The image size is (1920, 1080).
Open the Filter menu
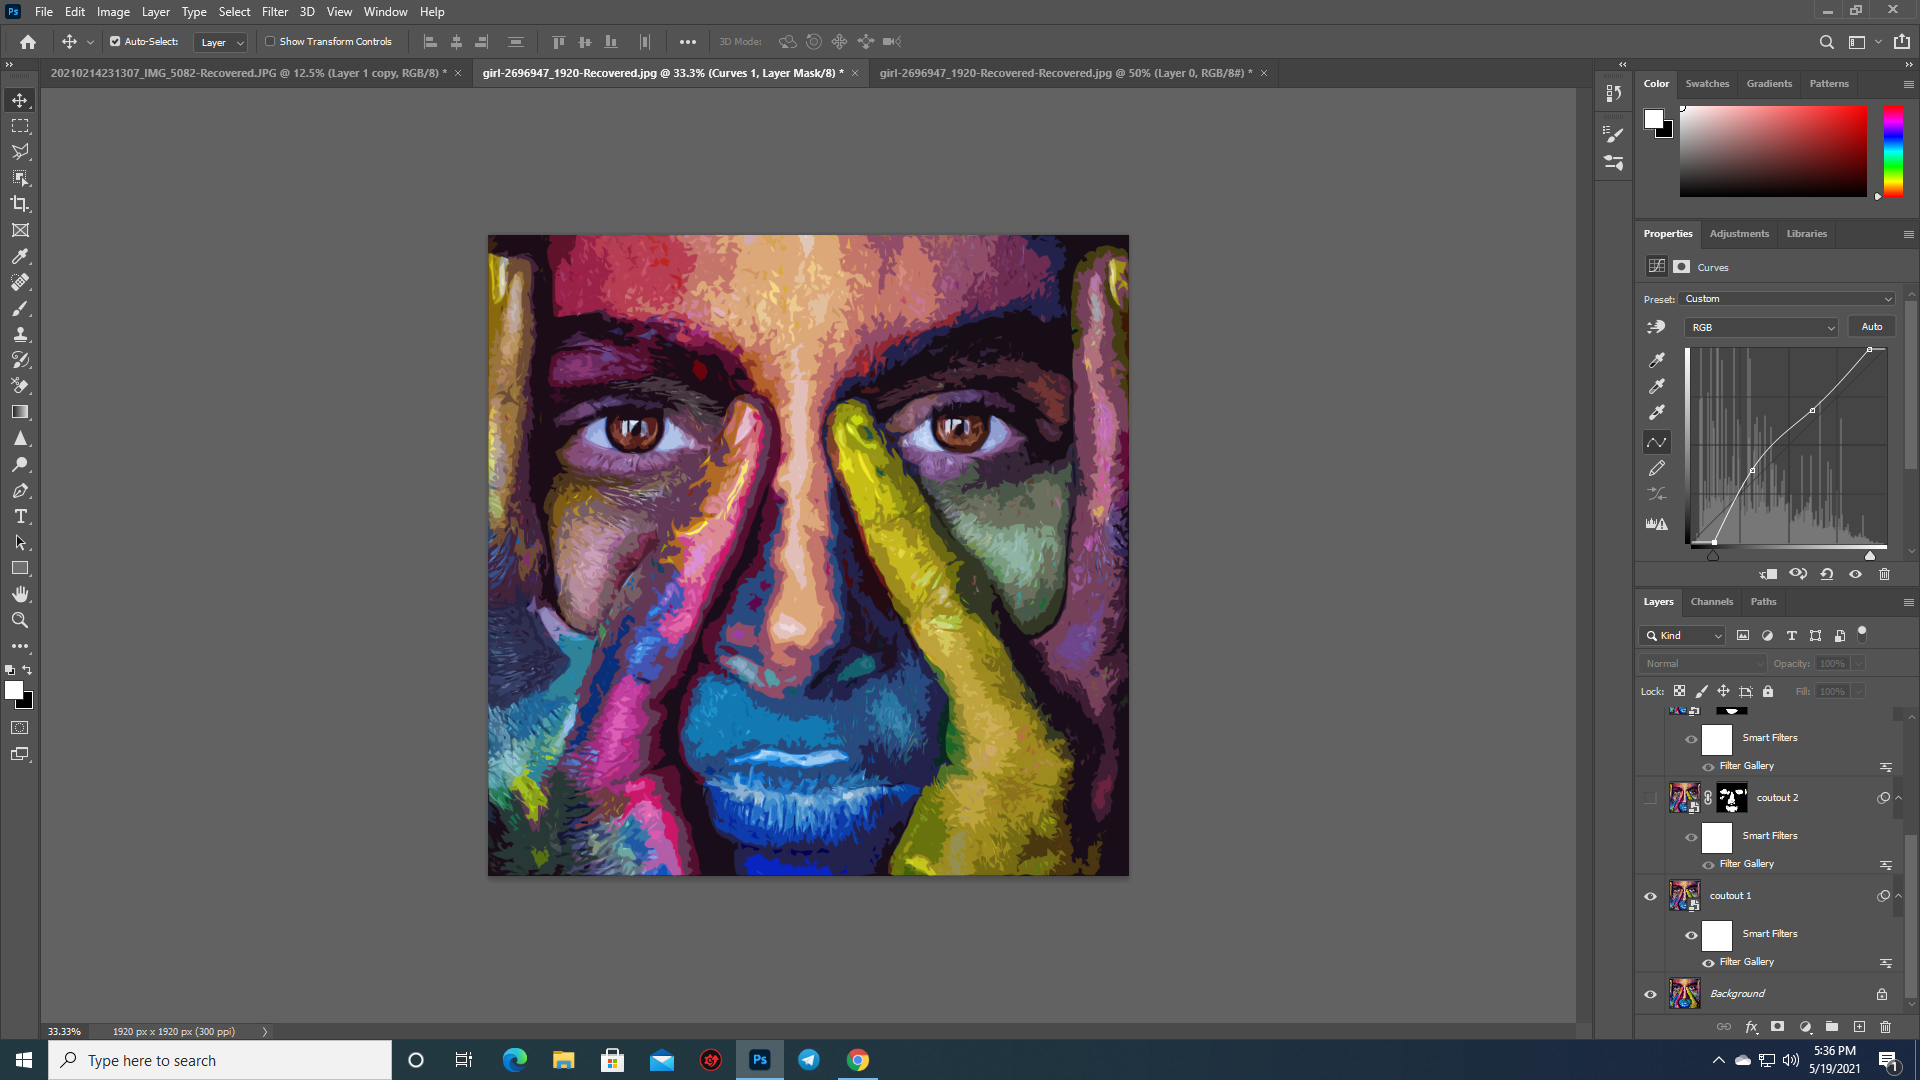(x=275, y=12)
